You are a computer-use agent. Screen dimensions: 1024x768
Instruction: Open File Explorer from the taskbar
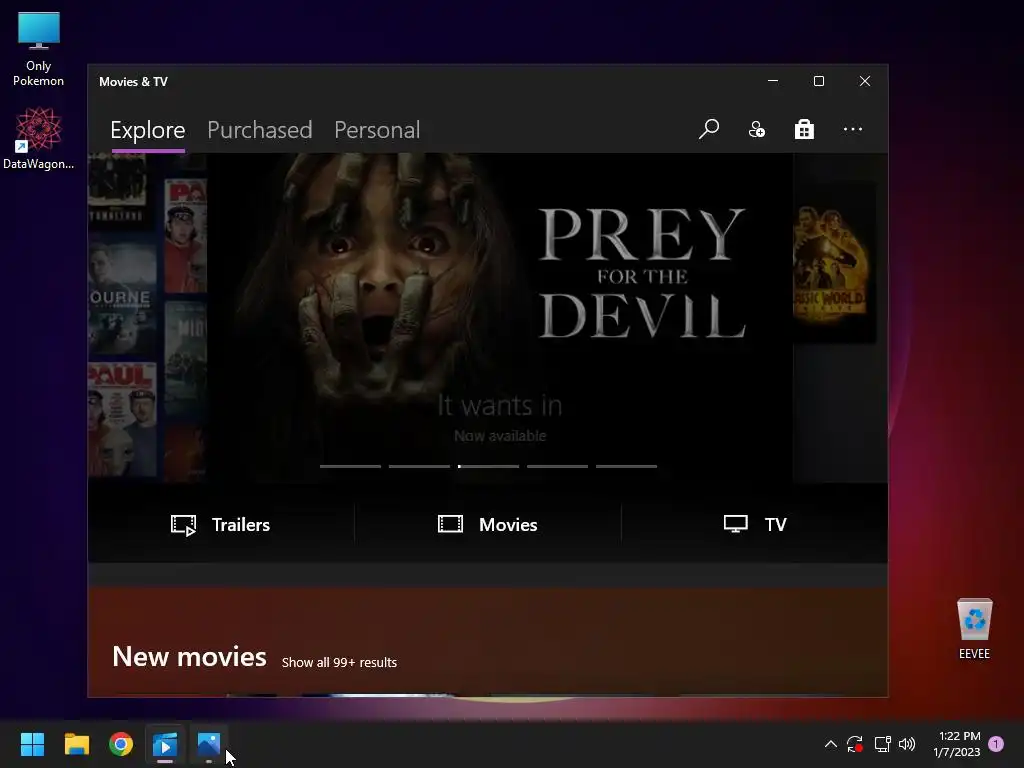click(76, 744)
